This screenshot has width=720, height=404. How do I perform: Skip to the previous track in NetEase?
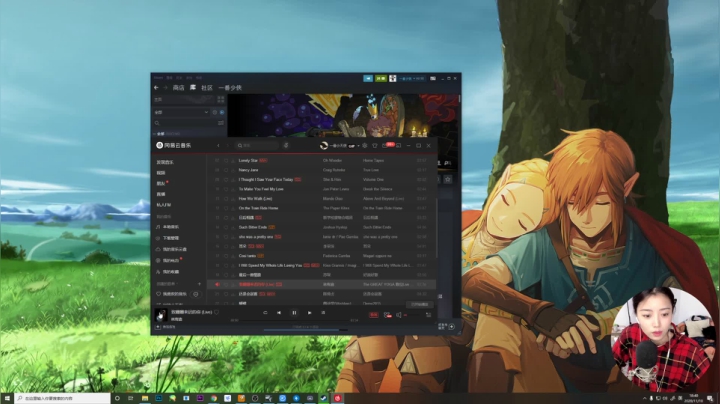279,313
